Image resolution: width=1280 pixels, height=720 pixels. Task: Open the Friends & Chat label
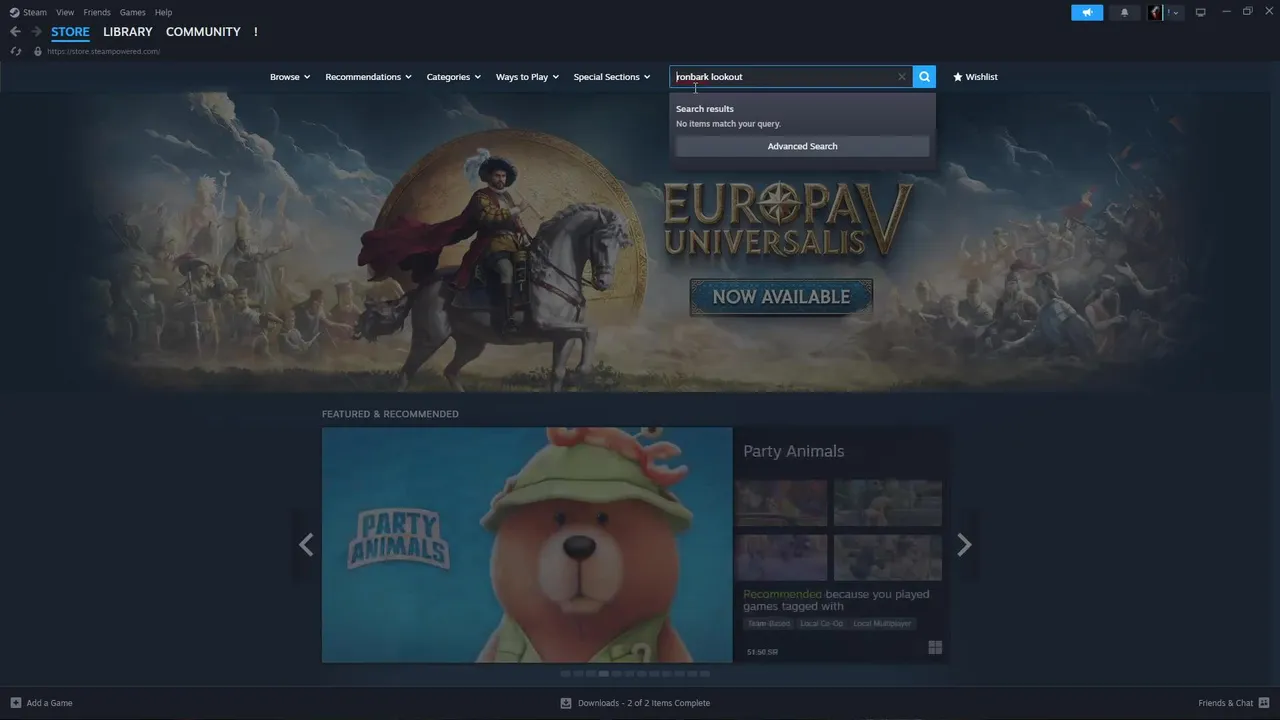click(x=1226, y=703)
